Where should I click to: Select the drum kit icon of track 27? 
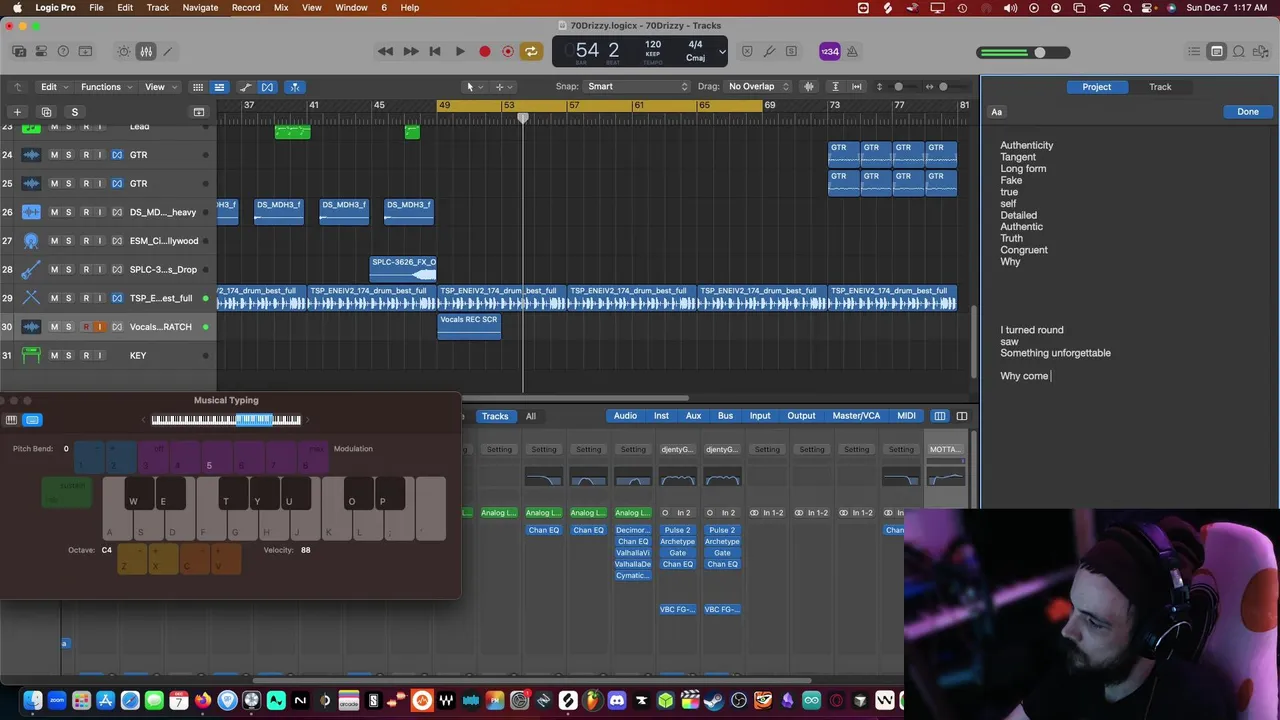click(31, 241)
